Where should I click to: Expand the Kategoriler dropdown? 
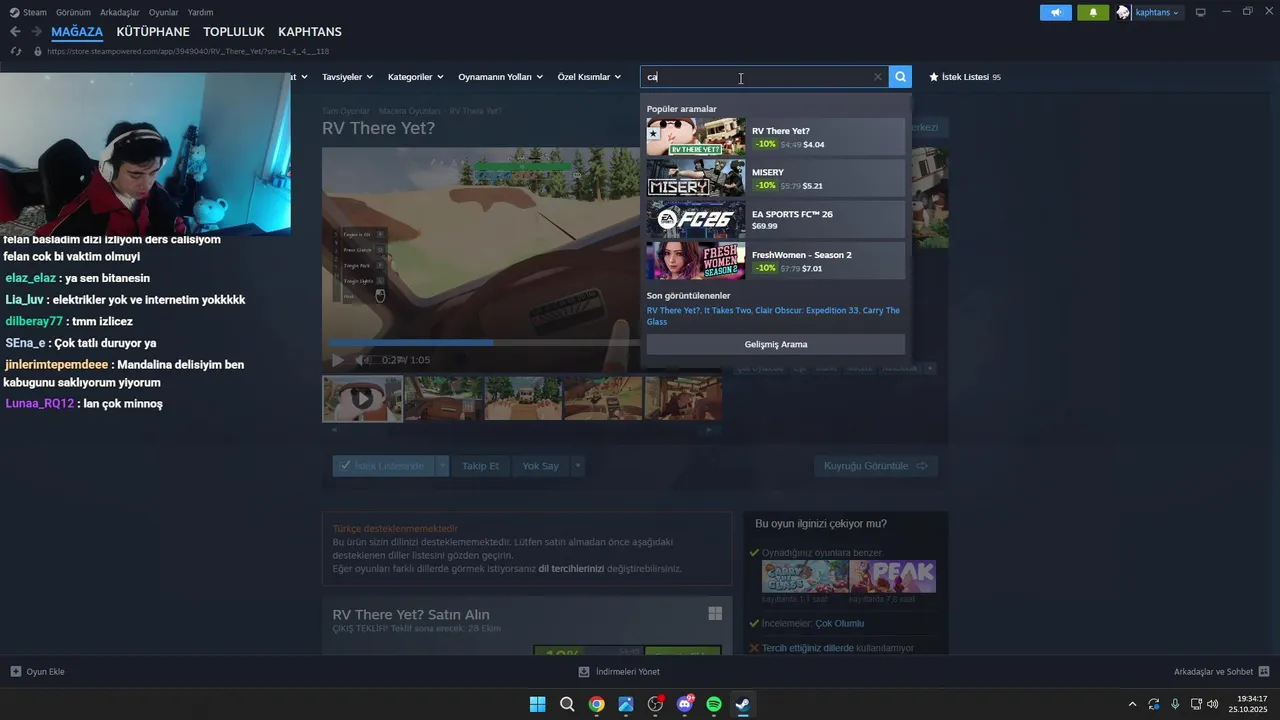pos(415,77)
